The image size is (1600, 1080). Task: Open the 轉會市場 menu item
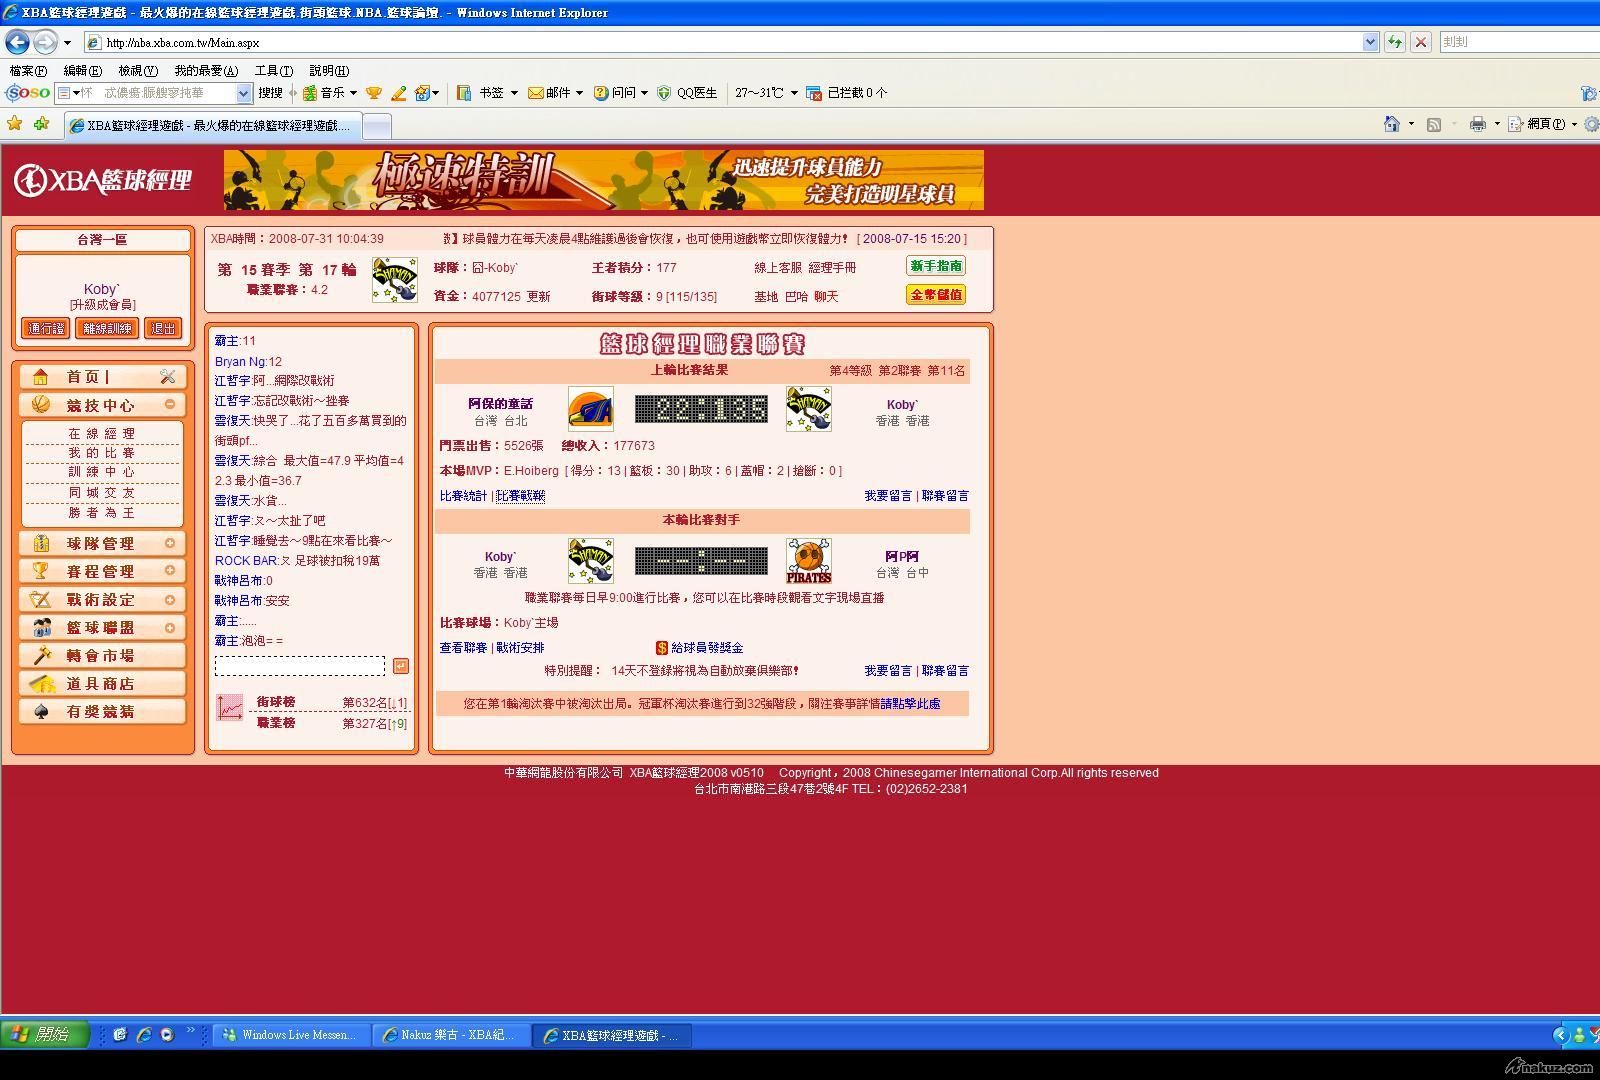102,656
